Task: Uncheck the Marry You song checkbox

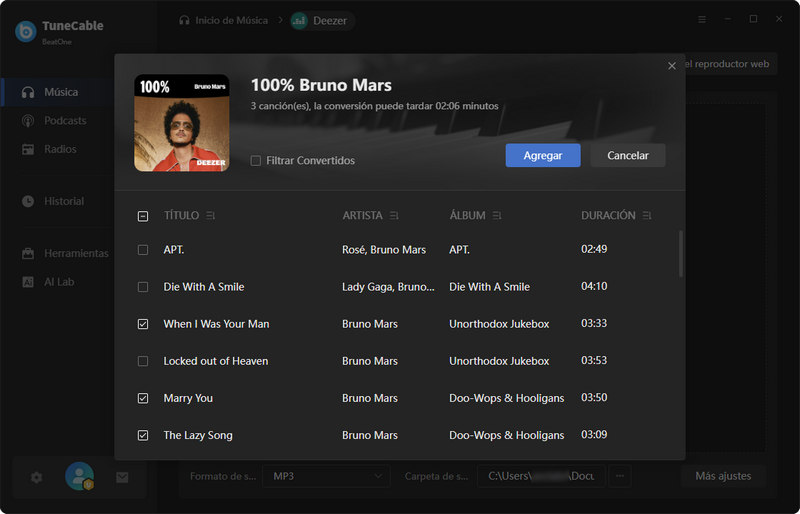Action: (143, 398)
